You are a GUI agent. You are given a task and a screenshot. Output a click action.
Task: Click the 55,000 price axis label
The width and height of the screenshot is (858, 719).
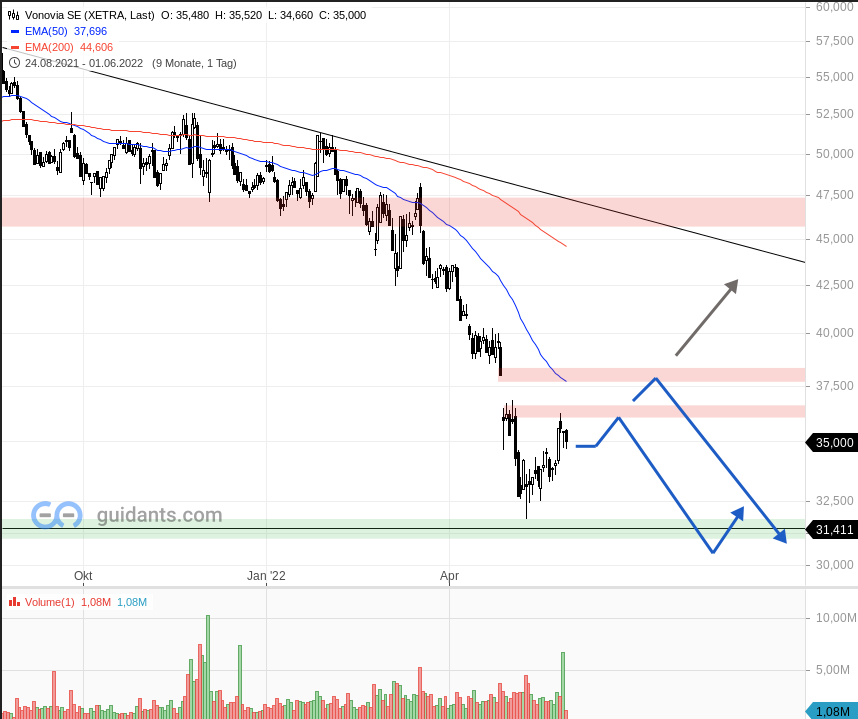834,77
